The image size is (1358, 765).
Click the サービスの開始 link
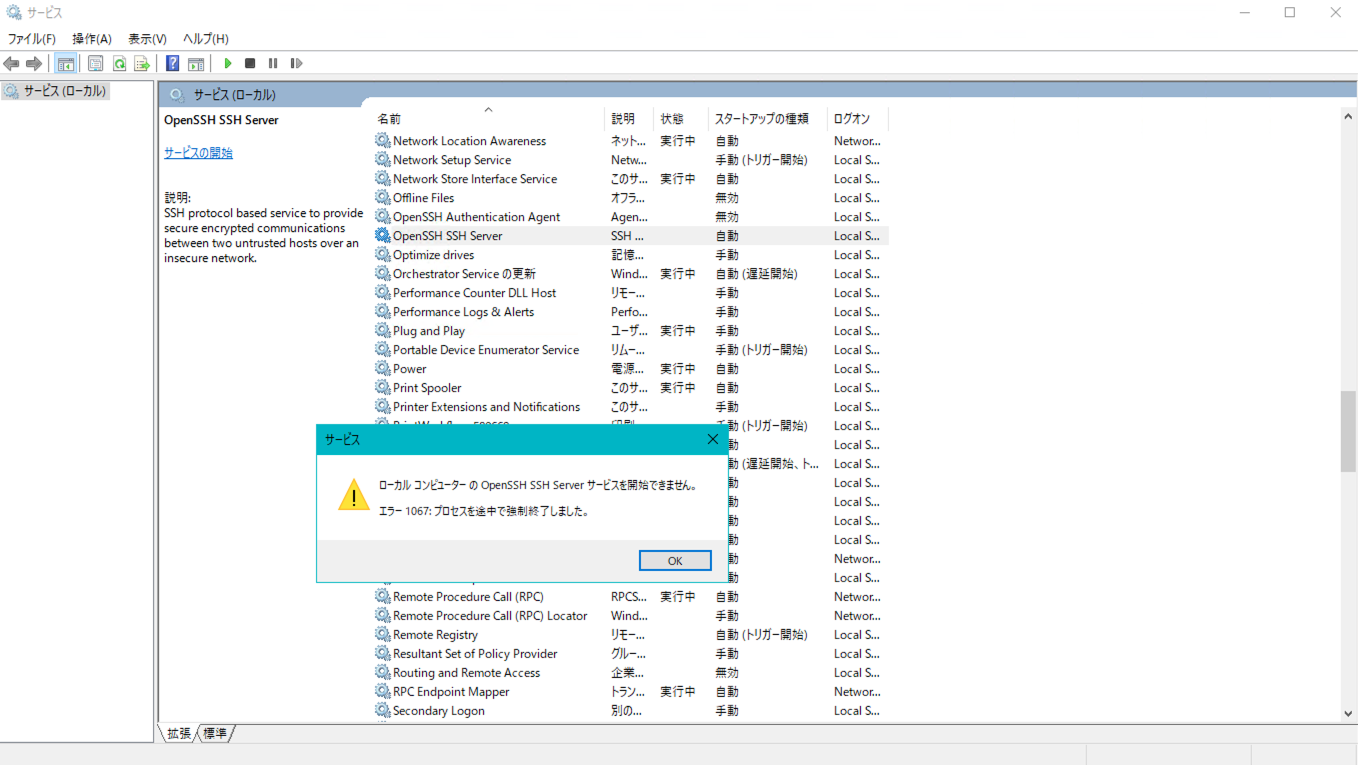click(x=198, y=153)
